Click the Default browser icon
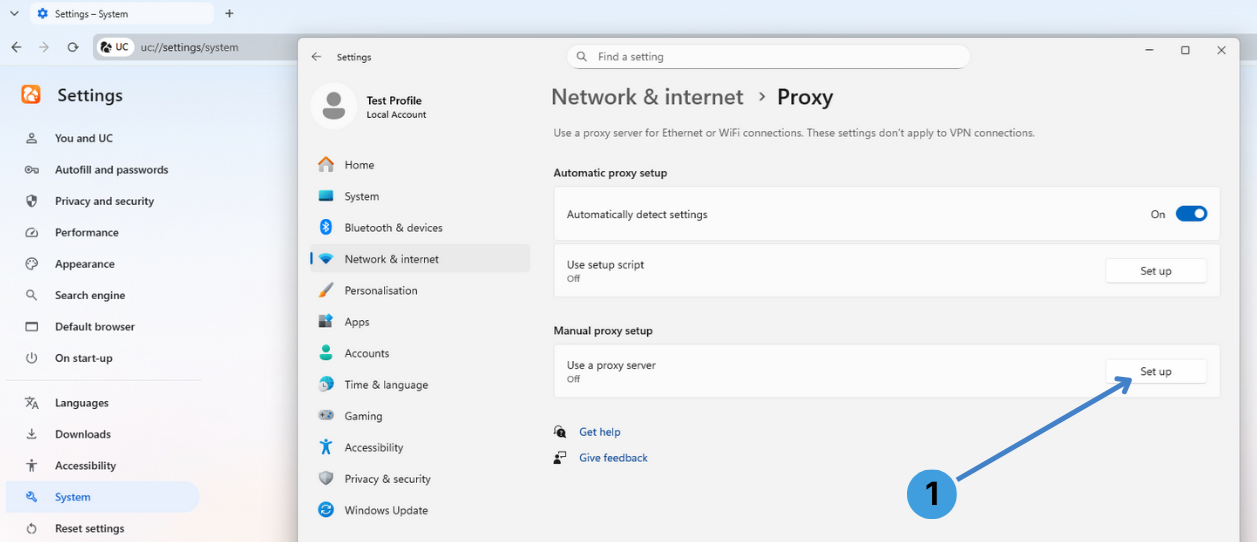The width and height of the screenshot is (1257, 542). click(x=32, y=327)
